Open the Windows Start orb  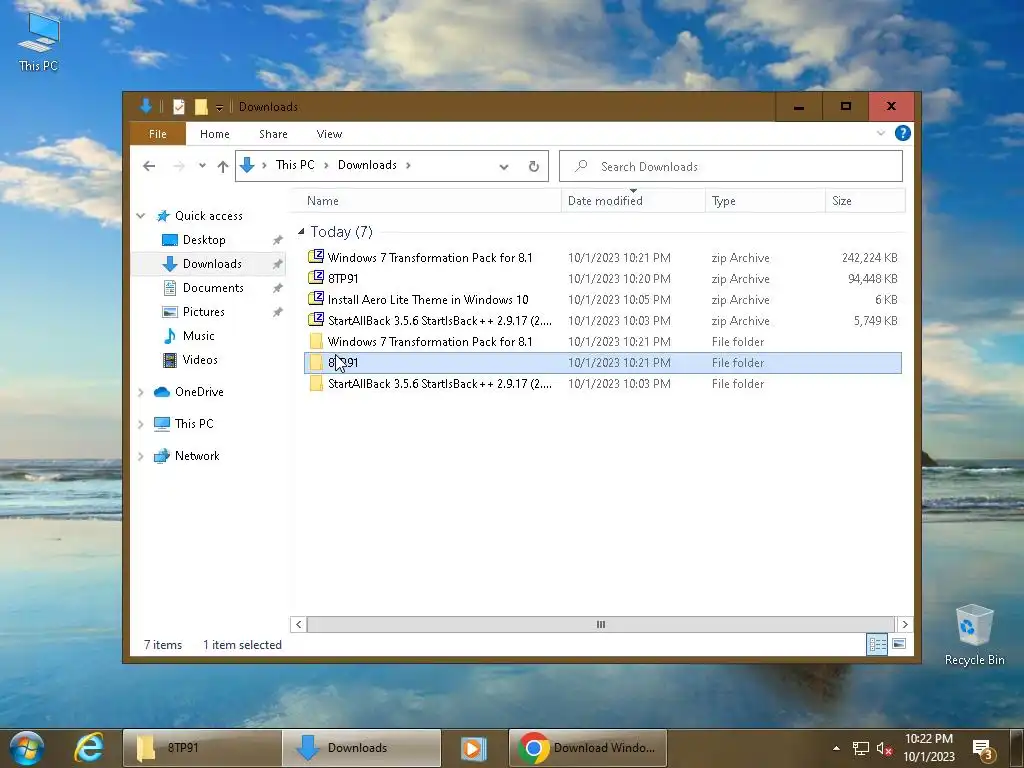click(x=27, y=748)
